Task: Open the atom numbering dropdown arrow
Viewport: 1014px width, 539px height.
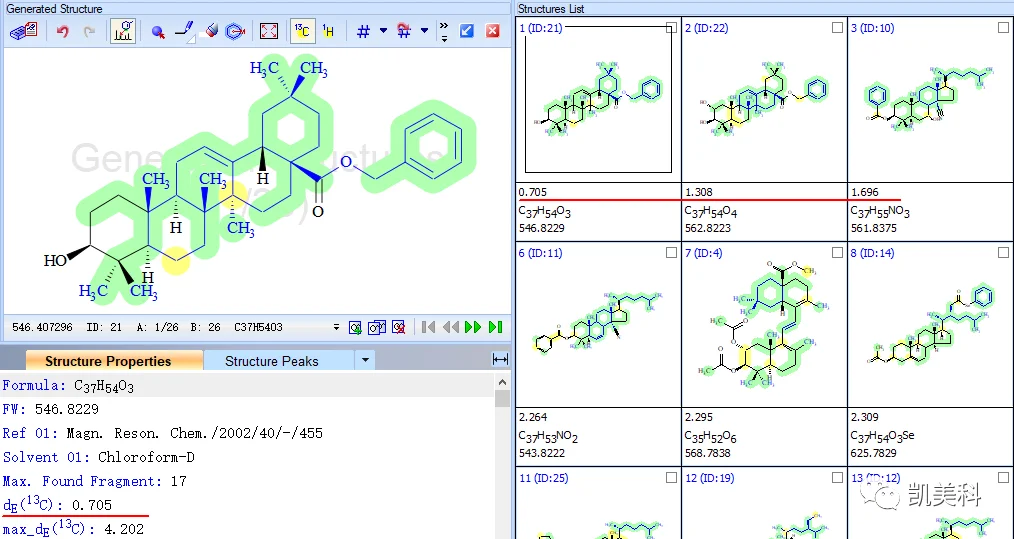Action: point(383,30)
